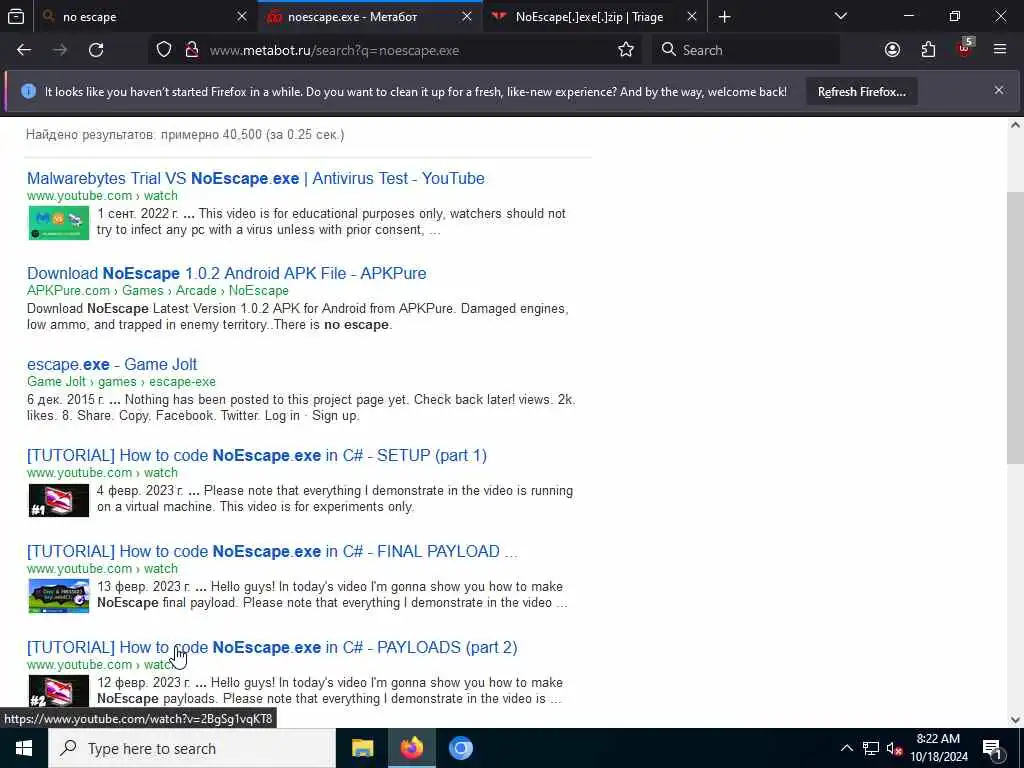The width and height of the screenshot is (1024, 768).
Task: Dismiss the Firefox refresh notification bar
Action: pyautogui.click(x=999, y=91)
